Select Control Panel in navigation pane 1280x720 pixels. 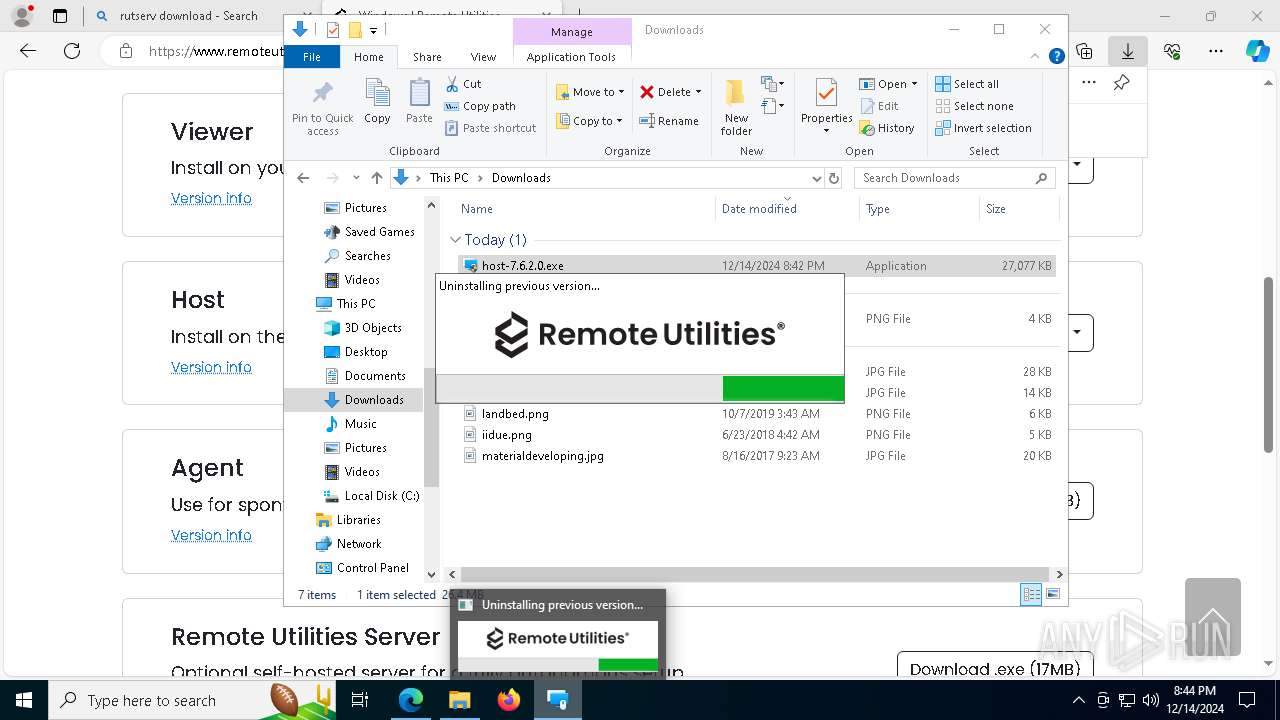[362, 568]
